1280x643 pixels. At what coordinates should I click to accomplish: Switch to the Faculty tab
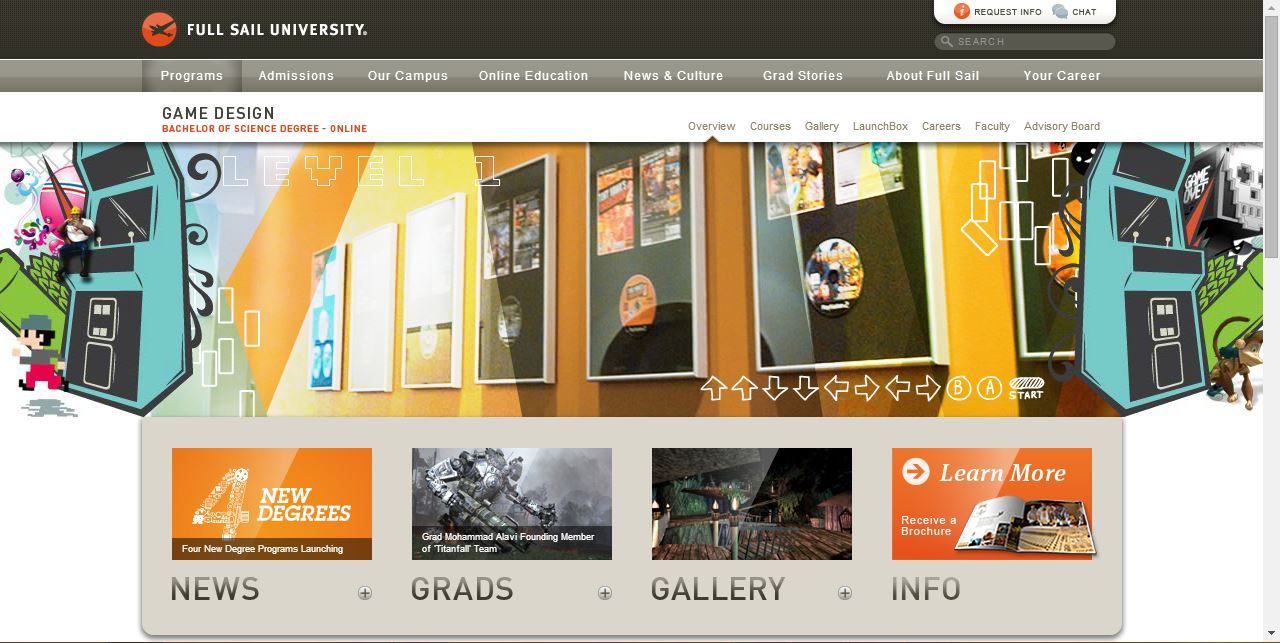pos(992,126)
